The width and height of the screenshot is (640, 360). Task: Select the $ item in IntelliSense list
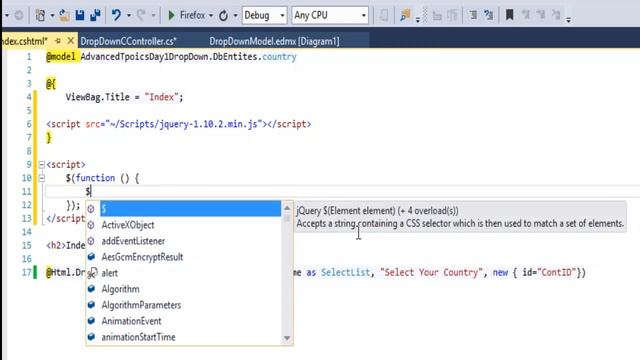183,209
